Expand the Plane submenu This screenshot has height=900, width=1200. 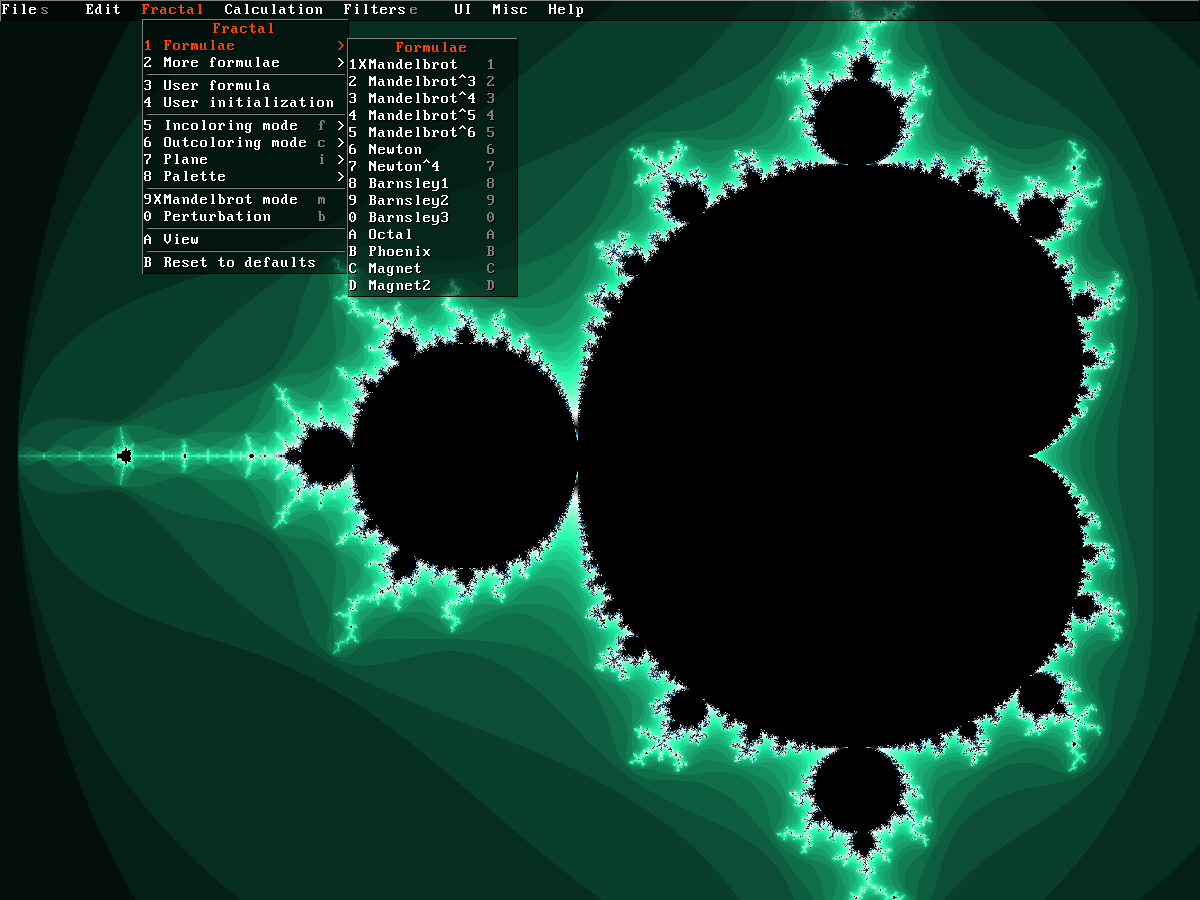pos(186,160)
